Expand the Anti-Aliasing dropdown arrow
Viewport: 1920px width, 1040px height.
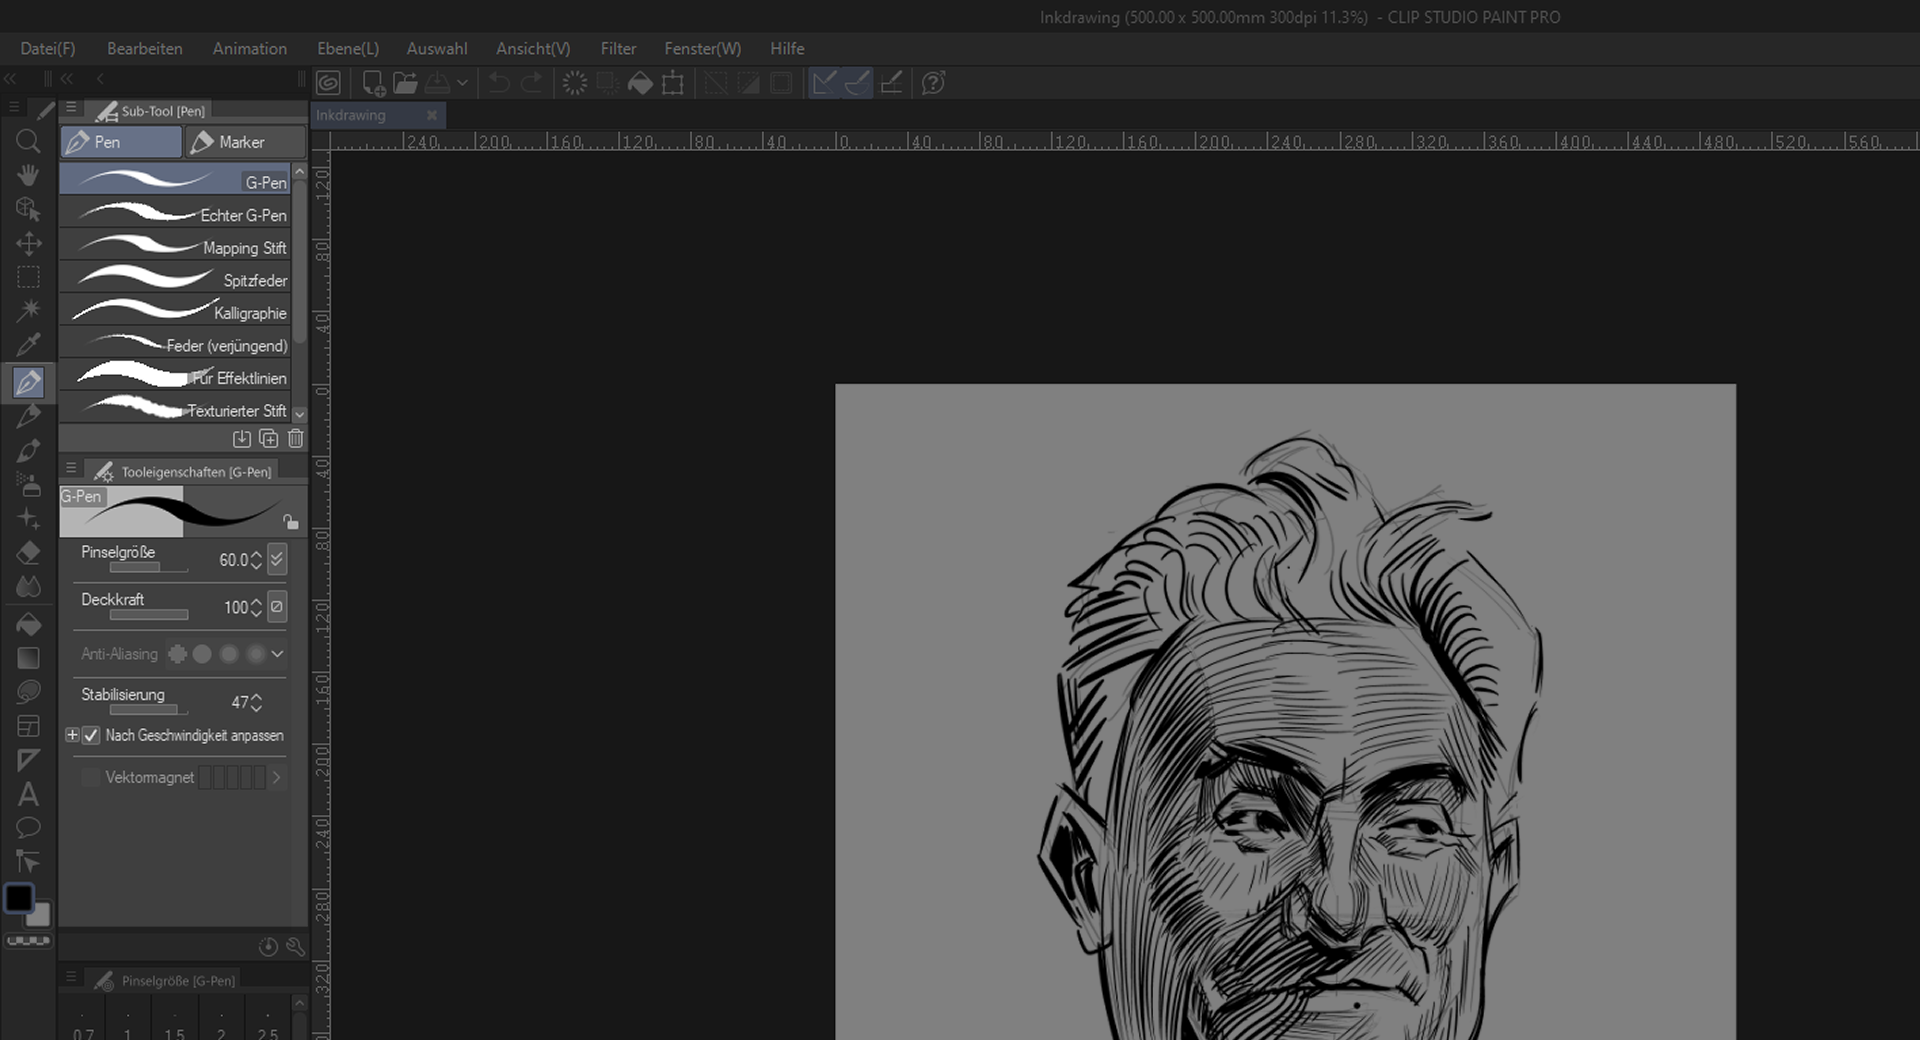277,654
